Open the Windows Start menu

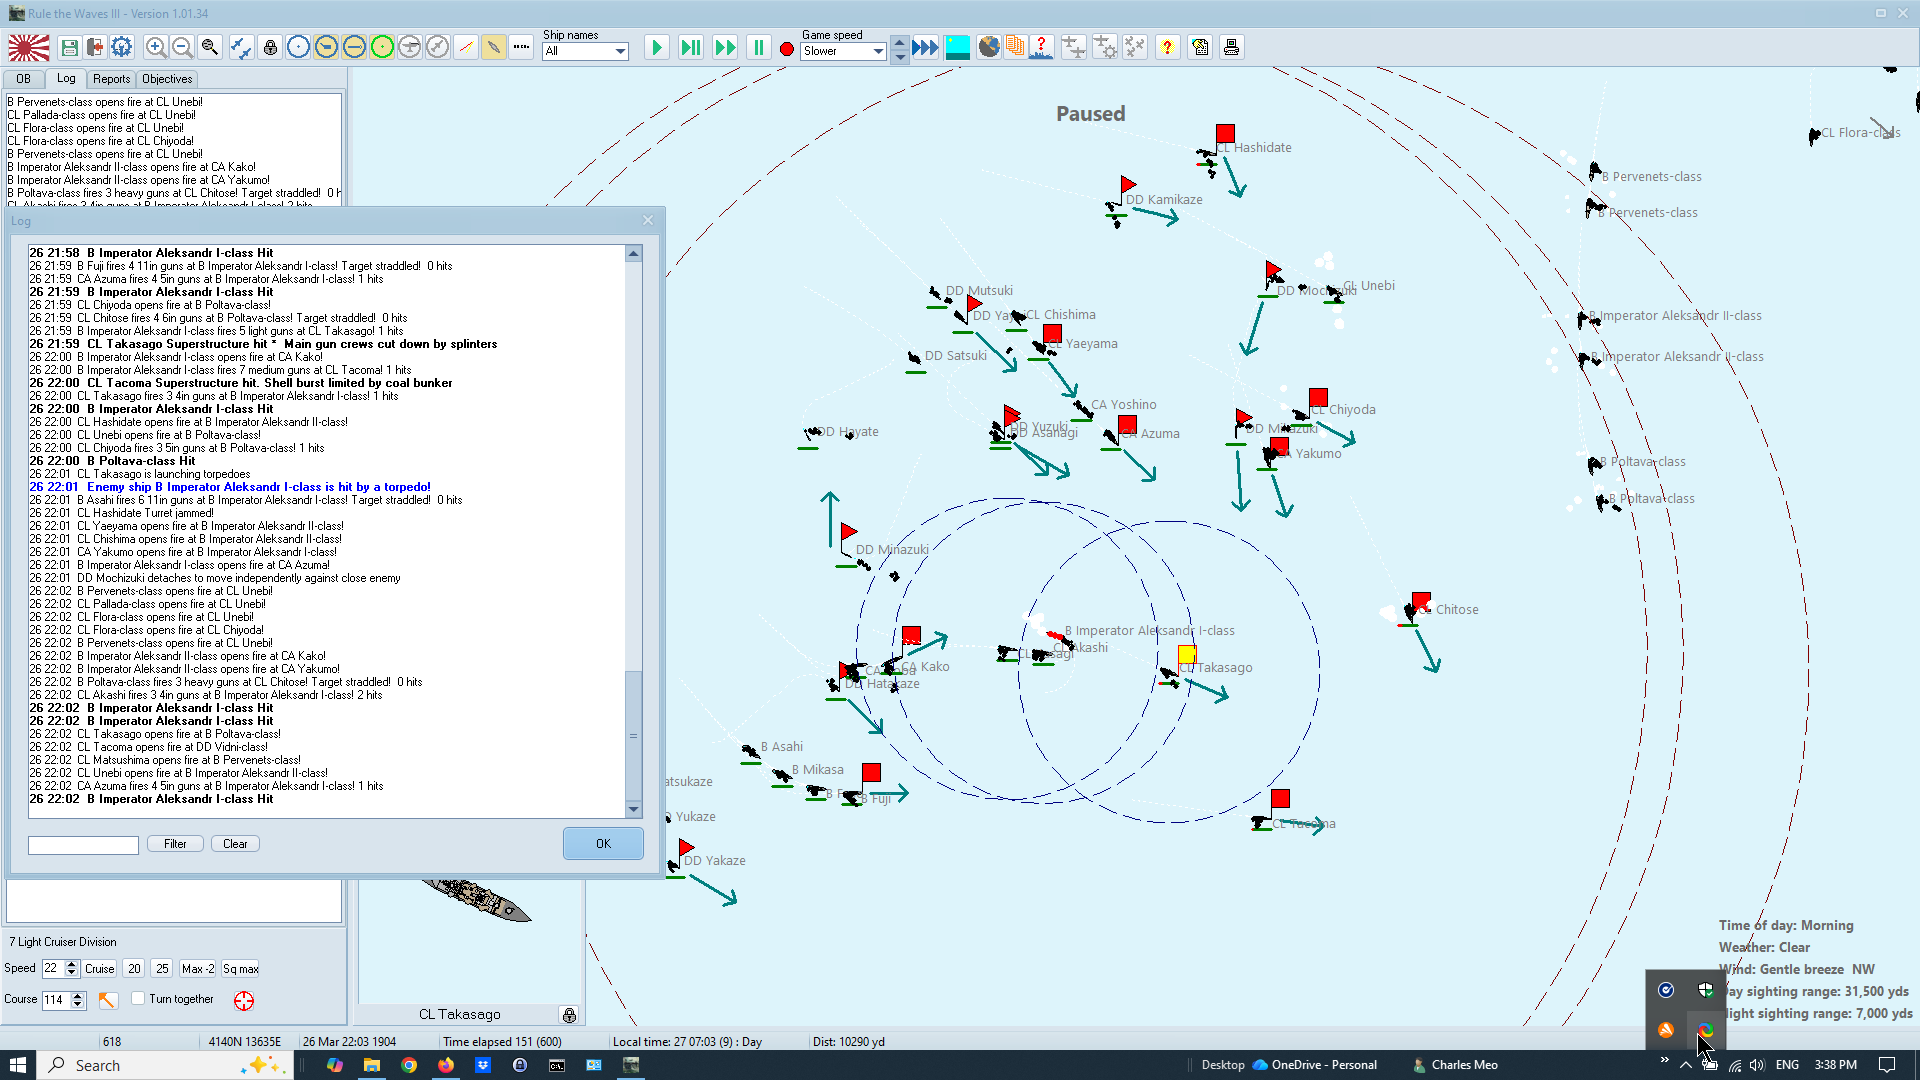pos(18,1065)
